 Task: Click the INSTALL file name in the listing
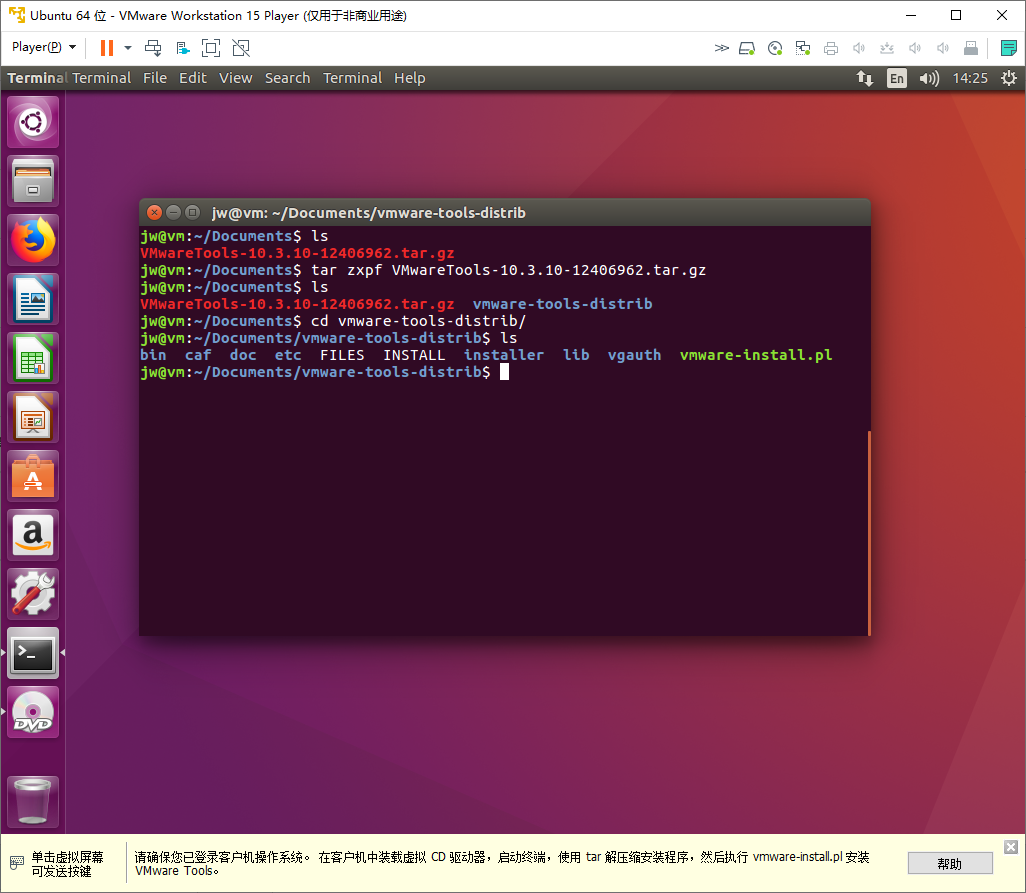coord(414,355)
